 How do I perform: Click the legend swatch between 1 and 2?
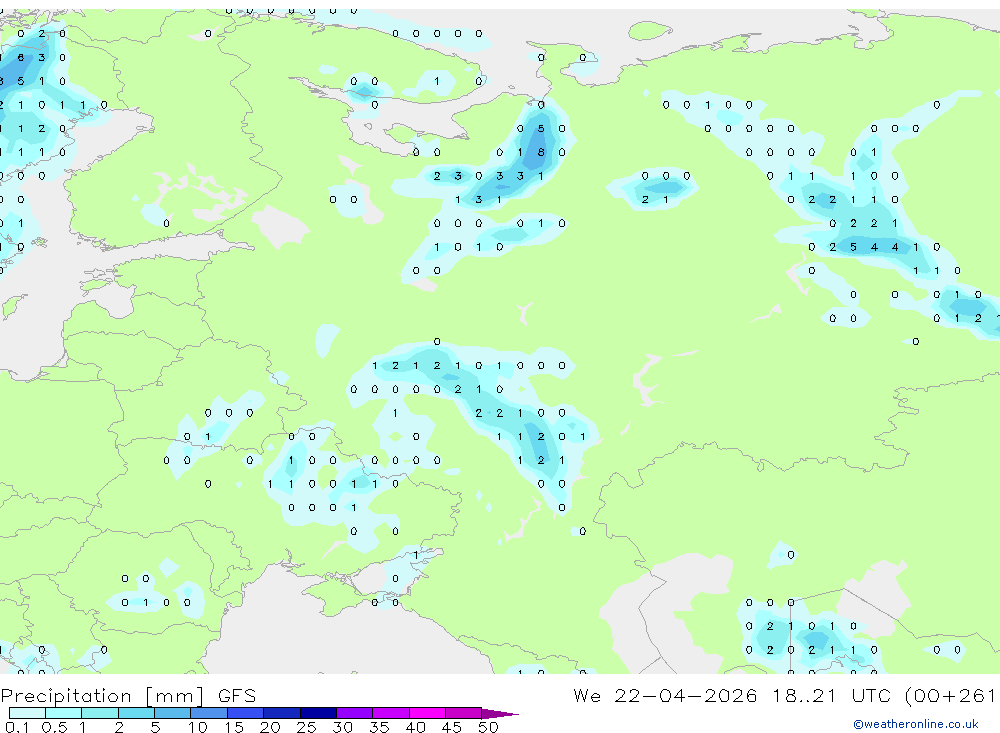(100, 713)
